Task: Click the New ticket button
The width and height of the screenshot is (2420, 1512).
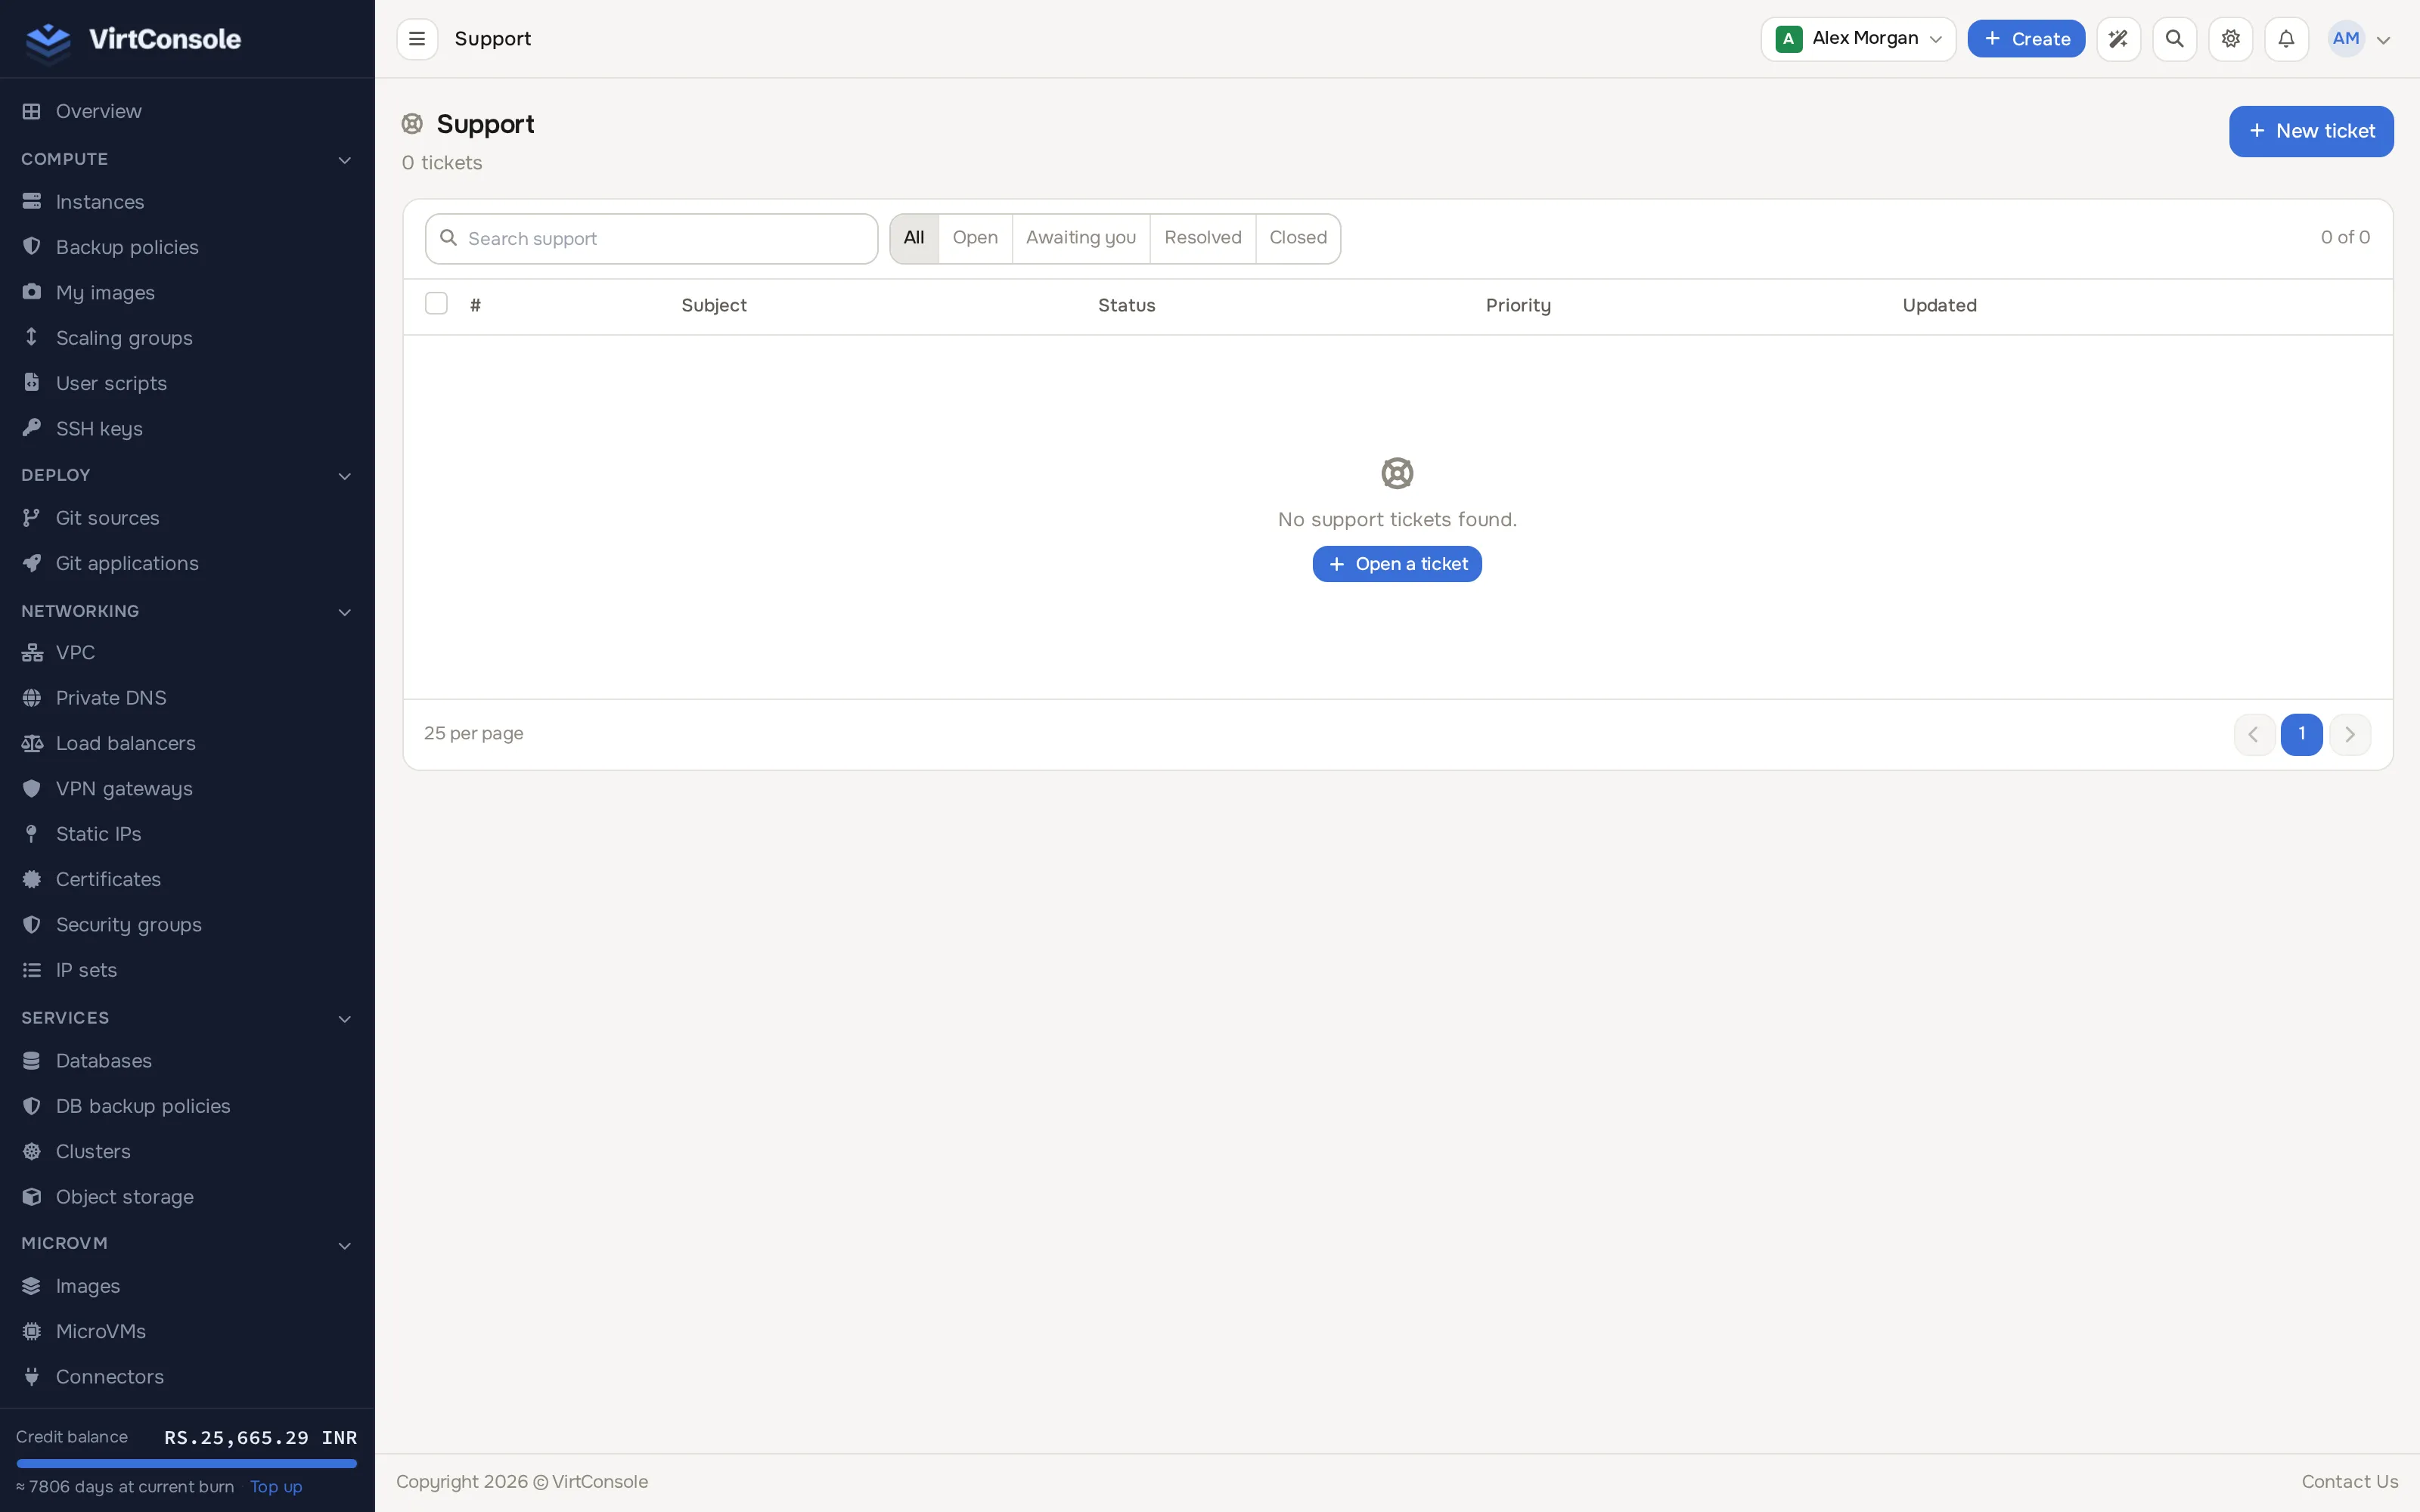Action: click(2311, 131)
